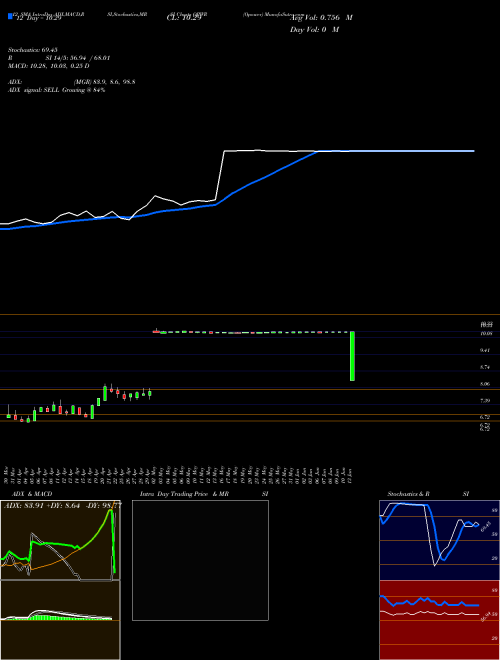This screenshot has height=660, width=500.
Task: Click the 'MACD: 10.28, 10.03, 0.25 D' line
Action: tap(49, 66)
